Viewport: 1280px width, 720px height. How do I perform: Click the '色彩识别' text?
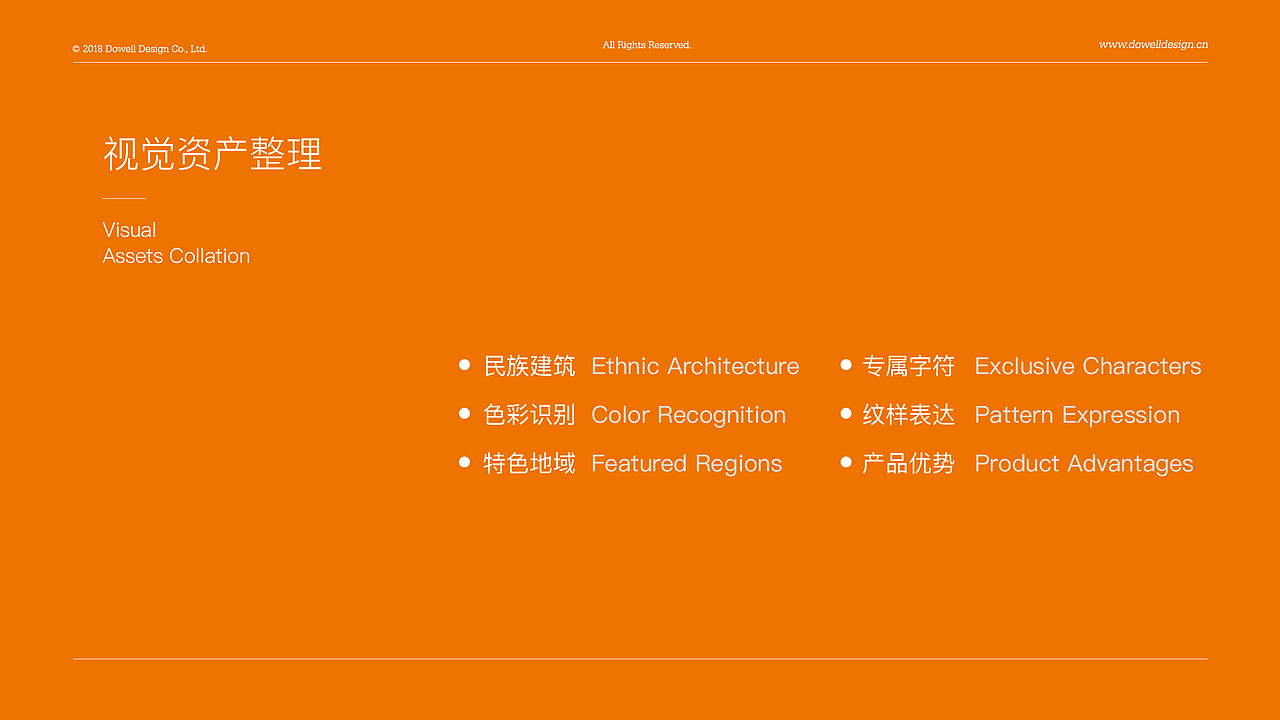pyautogui.click(x=530, y=415)
